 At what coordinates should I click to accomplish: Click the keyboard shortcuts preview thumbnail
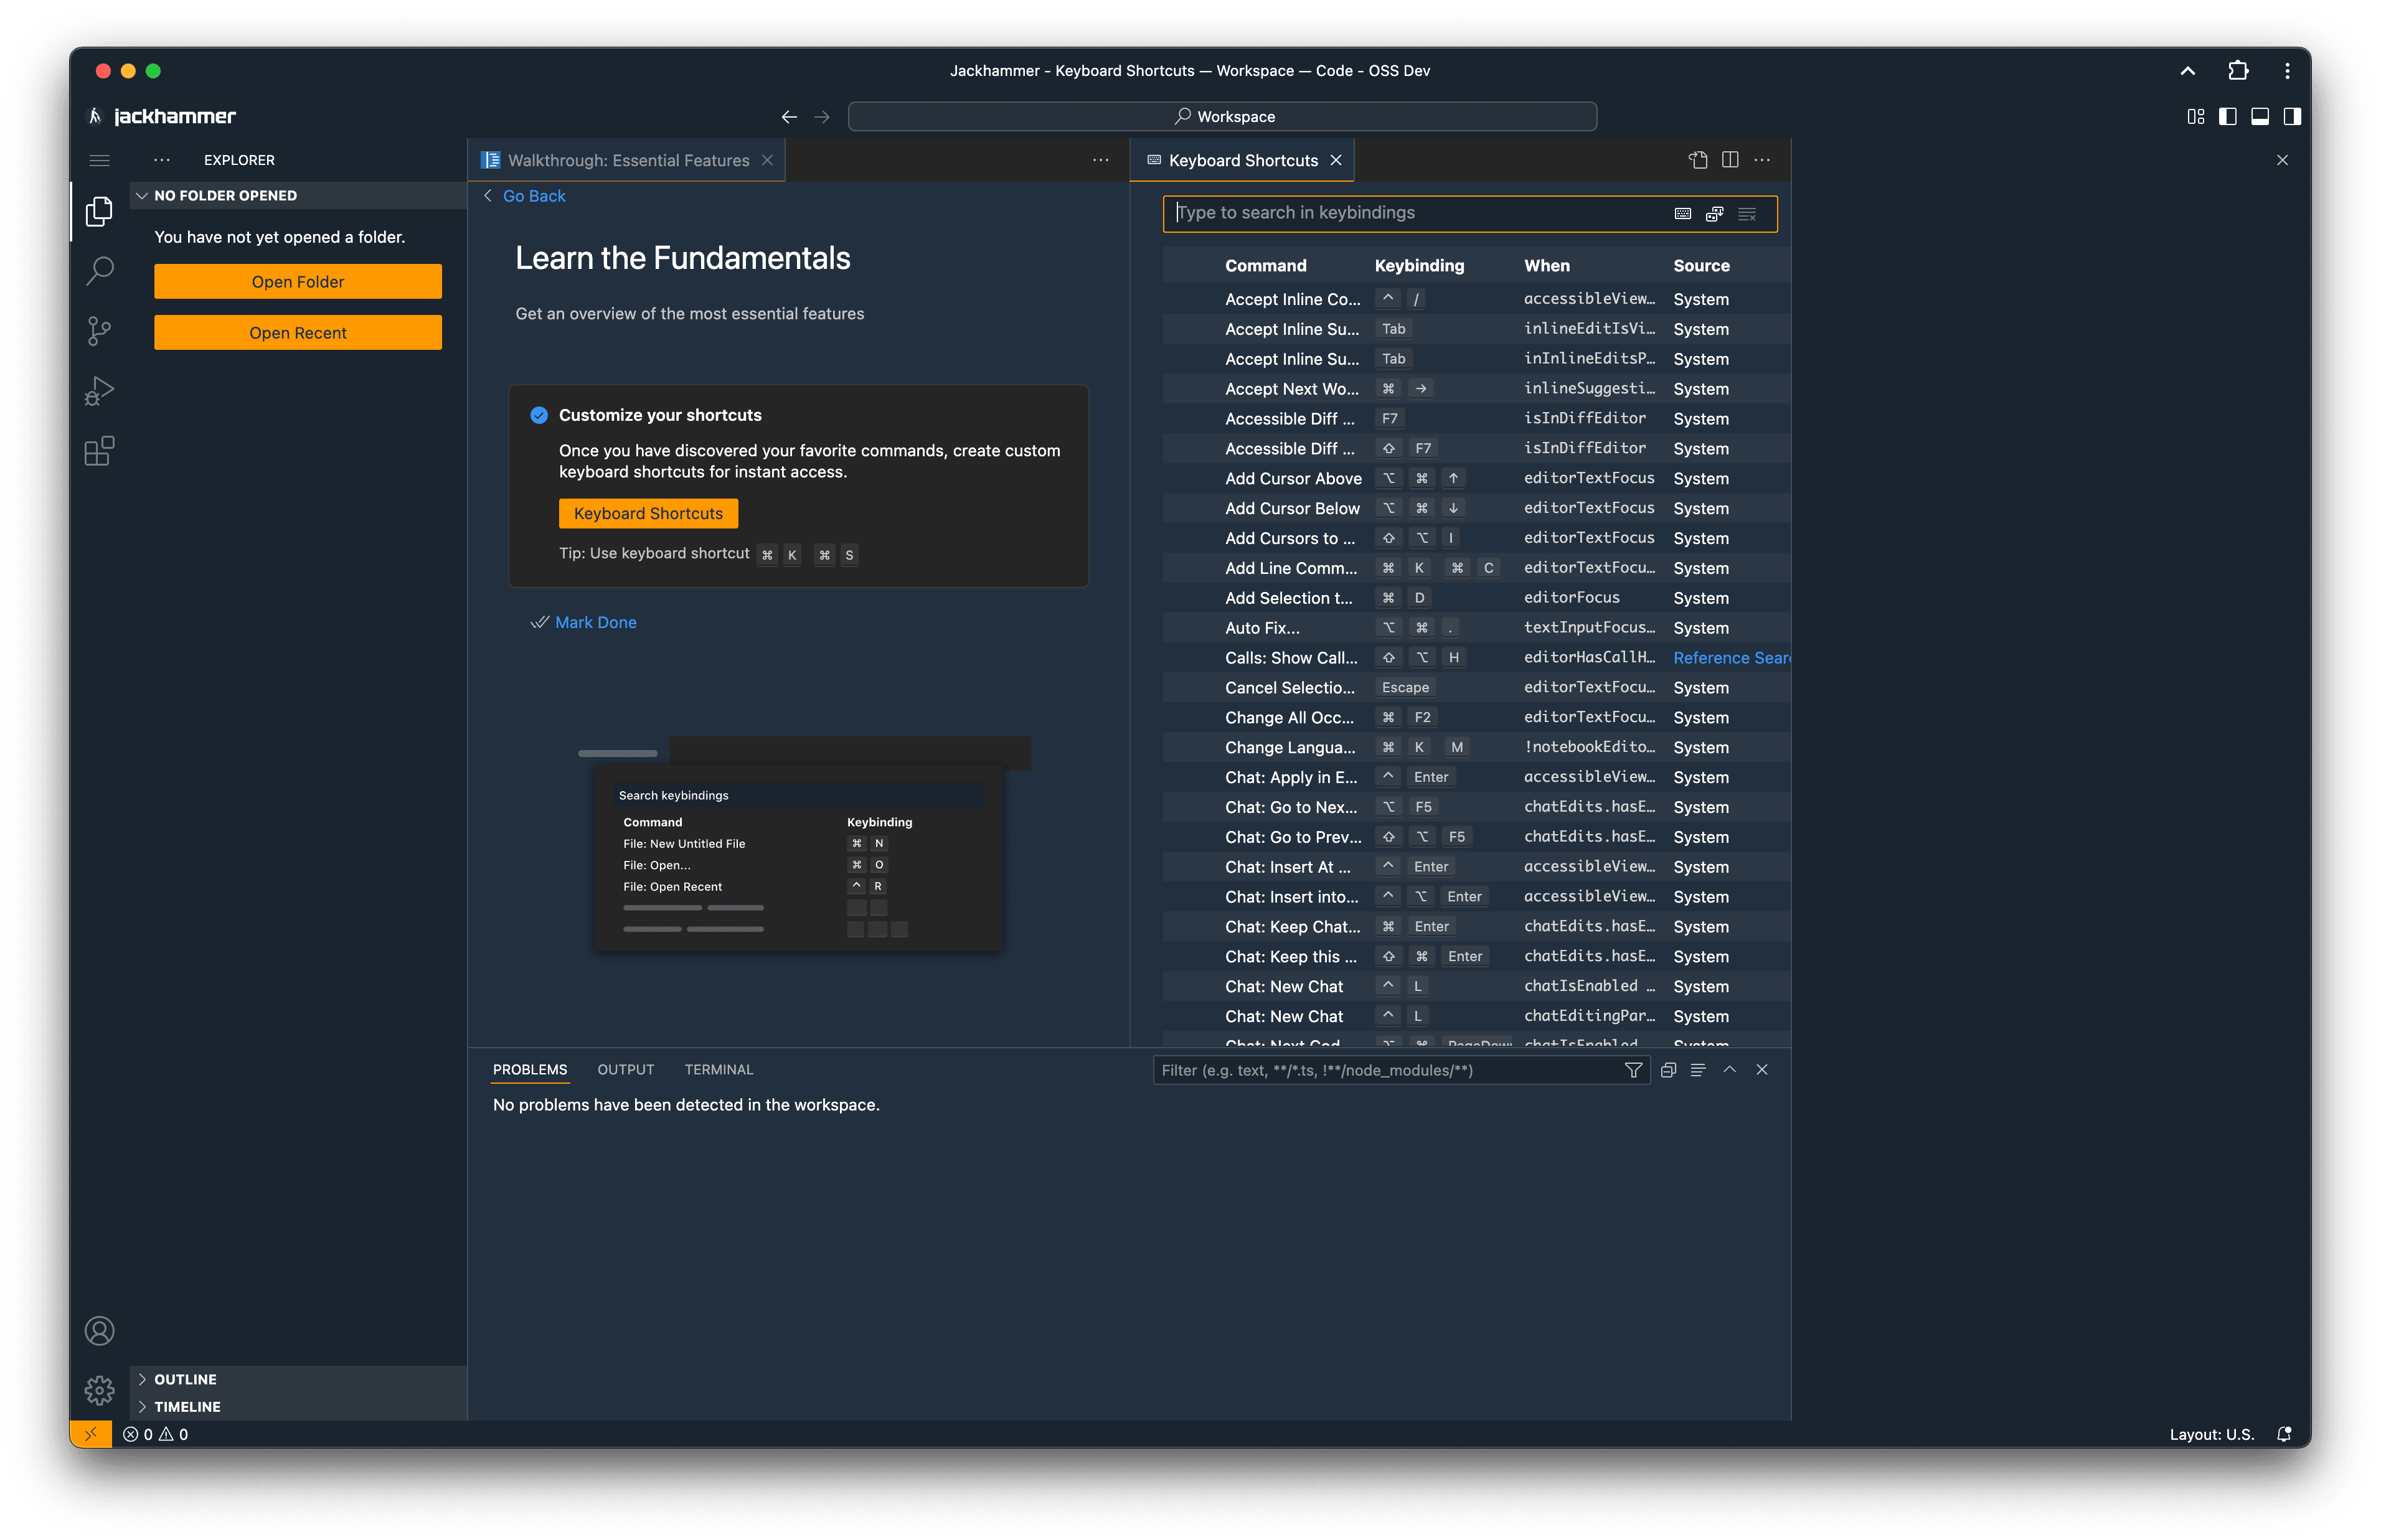(x=804, y=844)
